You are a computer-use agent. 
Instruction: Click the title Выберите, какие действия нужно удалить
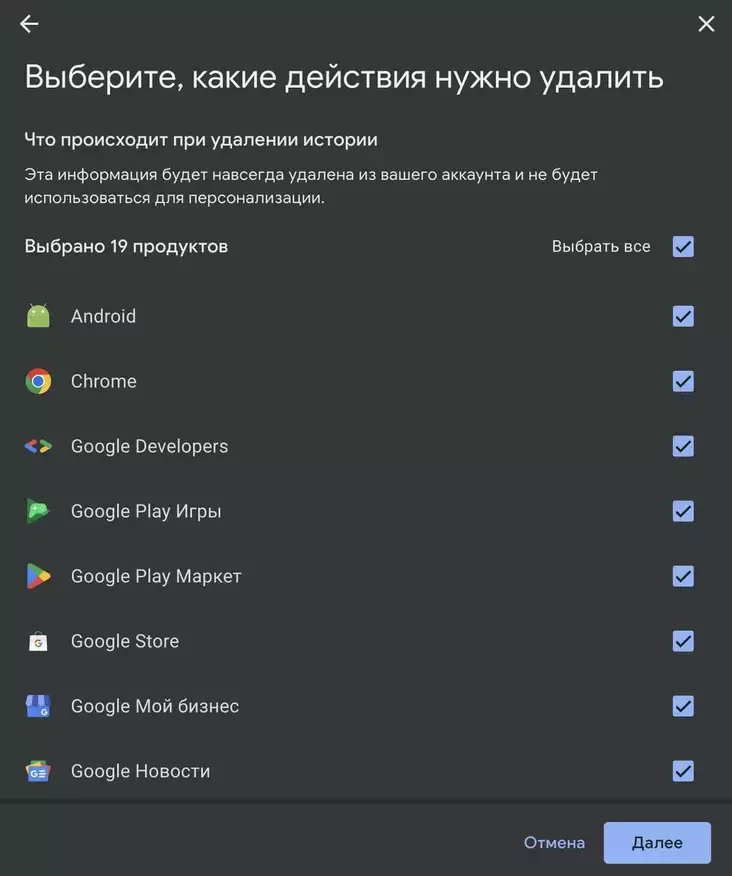tap(344, 77)
